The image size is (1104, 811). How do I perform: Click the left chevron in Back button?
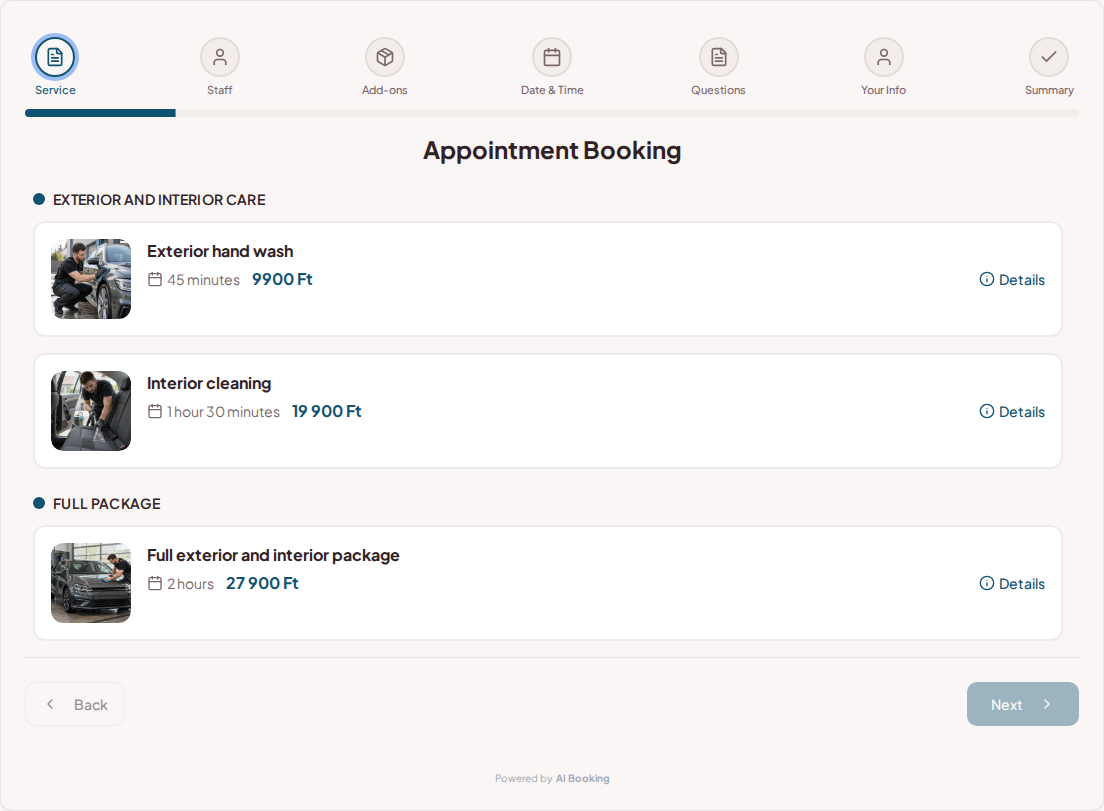tap(50, 704)
